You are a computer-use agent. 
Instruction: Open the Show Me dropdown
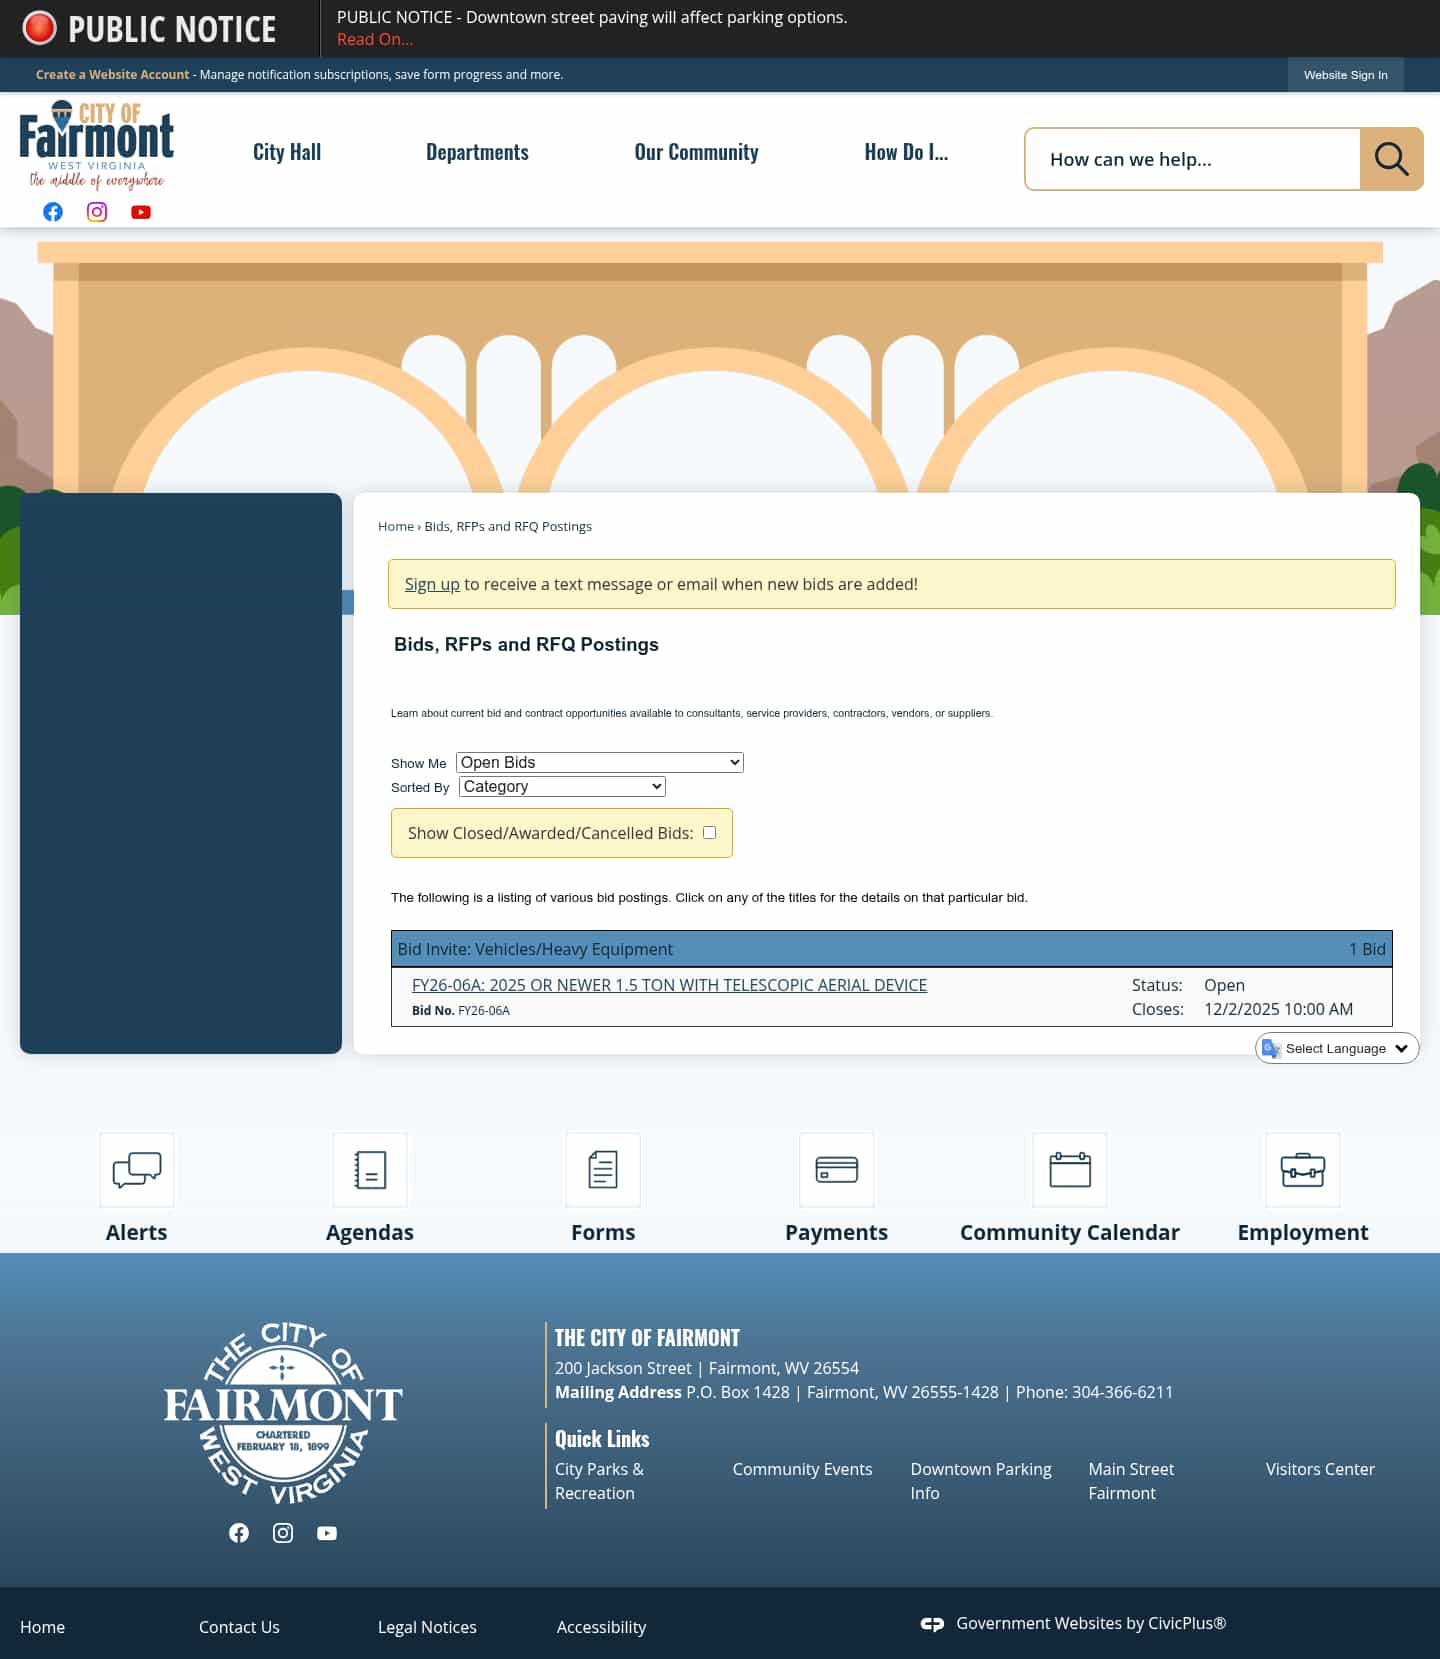tap(600, 762)
